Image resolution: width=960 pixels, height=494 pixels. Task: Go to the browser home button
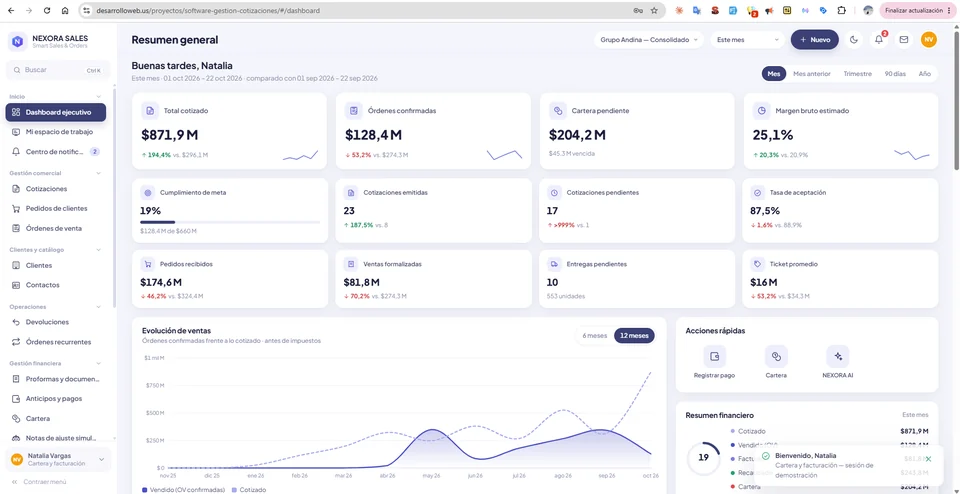click(65, 10)
